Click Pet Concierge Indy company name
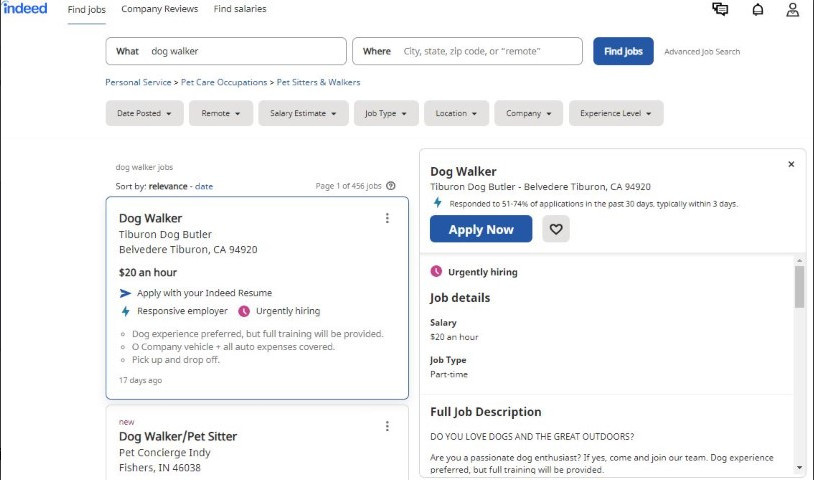 point(165,452)
